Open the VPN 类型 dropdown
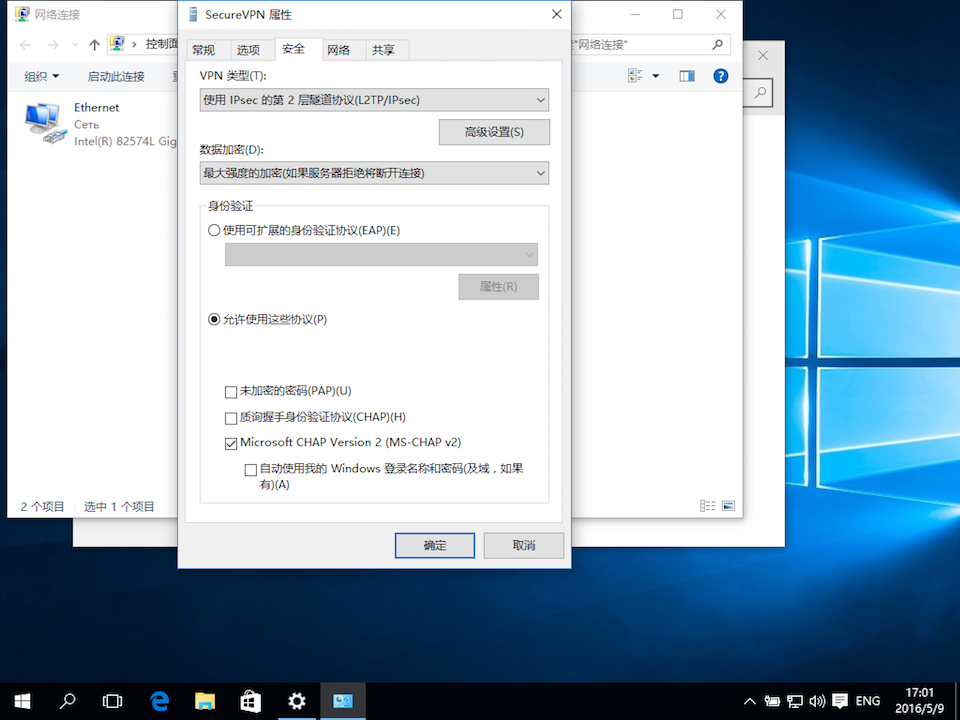 pos(374,100)
